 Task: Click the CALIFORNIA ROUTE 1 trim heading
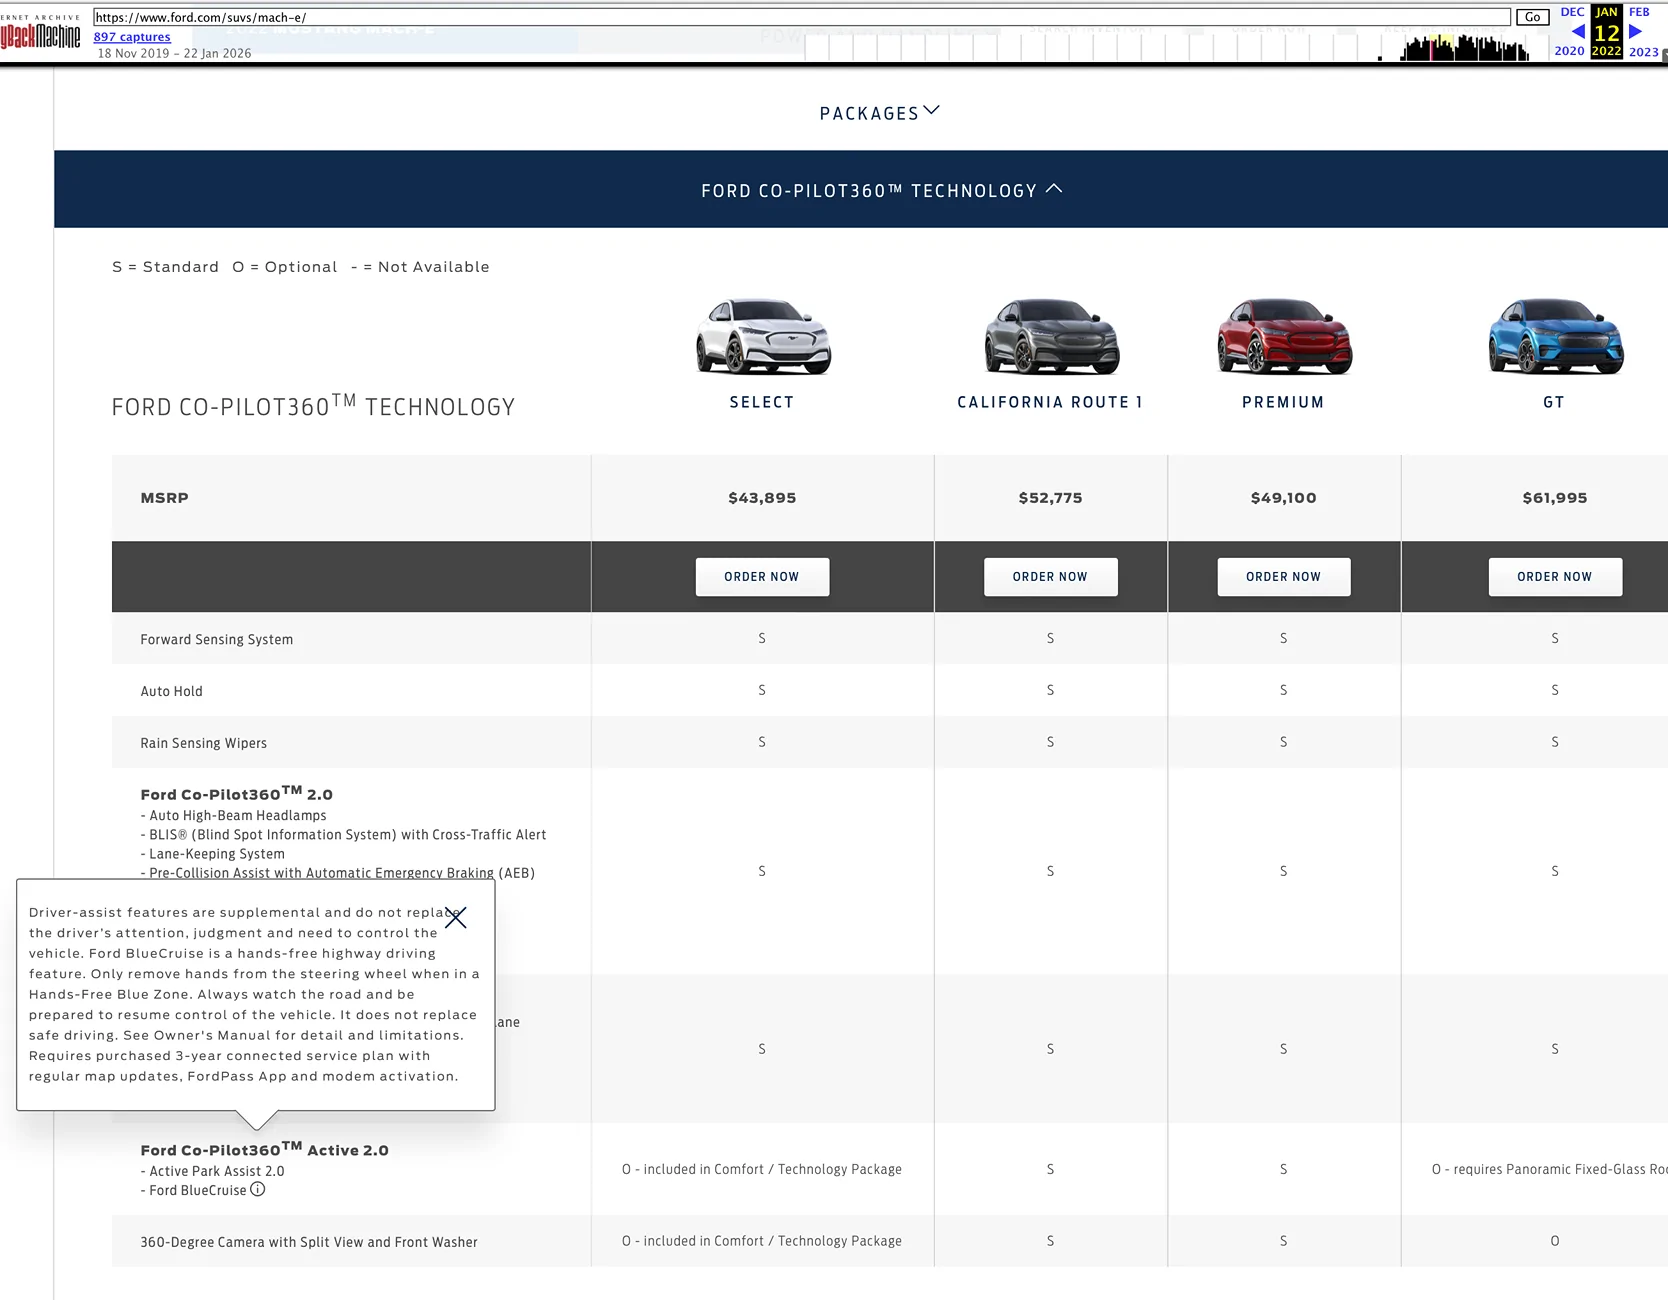click(x=1050, y=402)
